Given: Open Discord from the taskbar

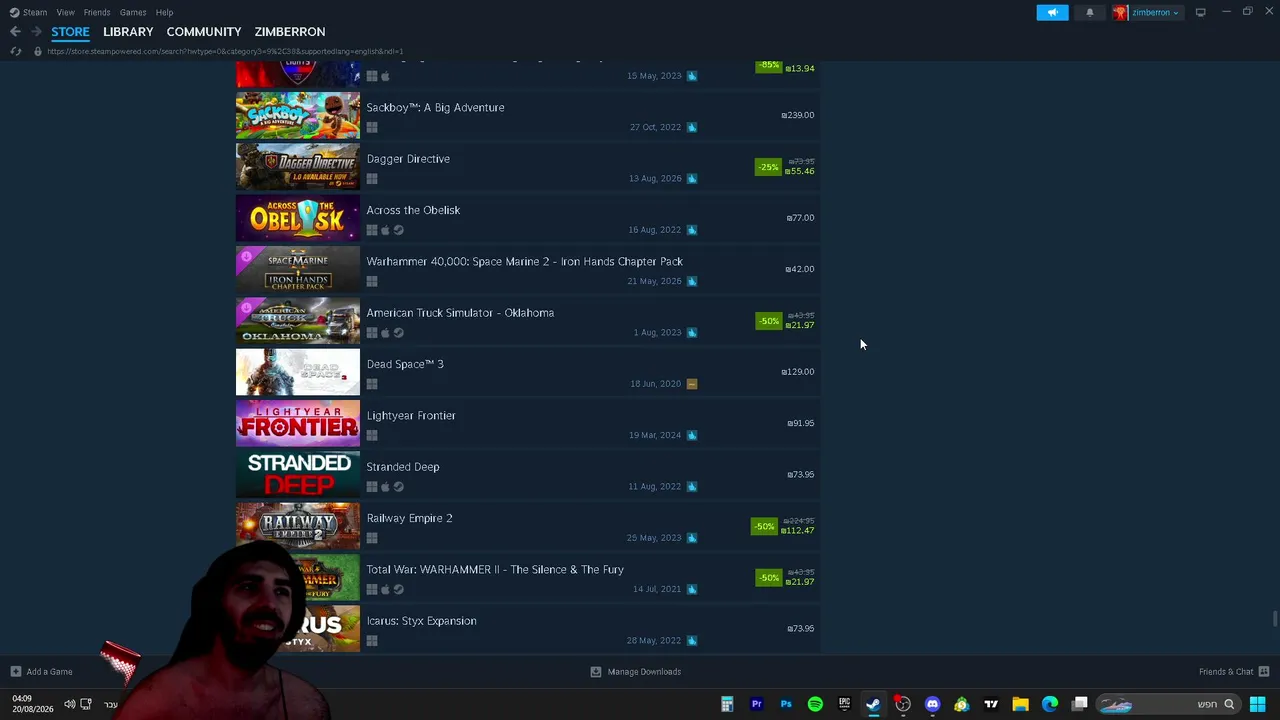Looking at the screenshot, I should click(932, 704).
